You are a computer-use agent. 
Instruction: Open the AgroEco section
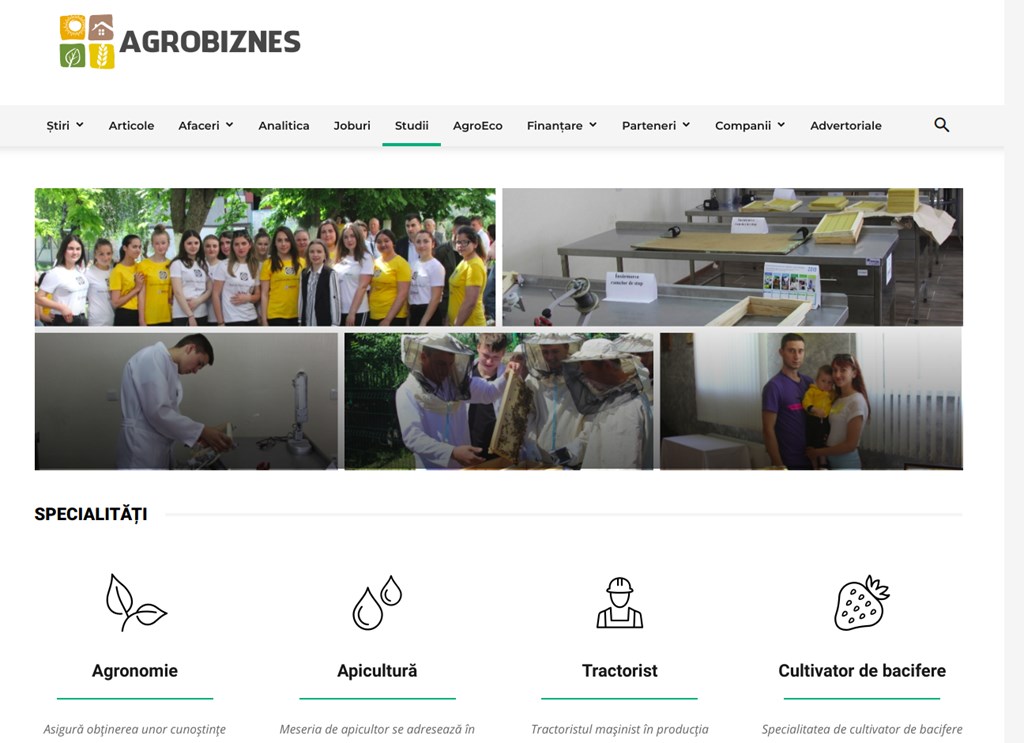coord(477,125)
